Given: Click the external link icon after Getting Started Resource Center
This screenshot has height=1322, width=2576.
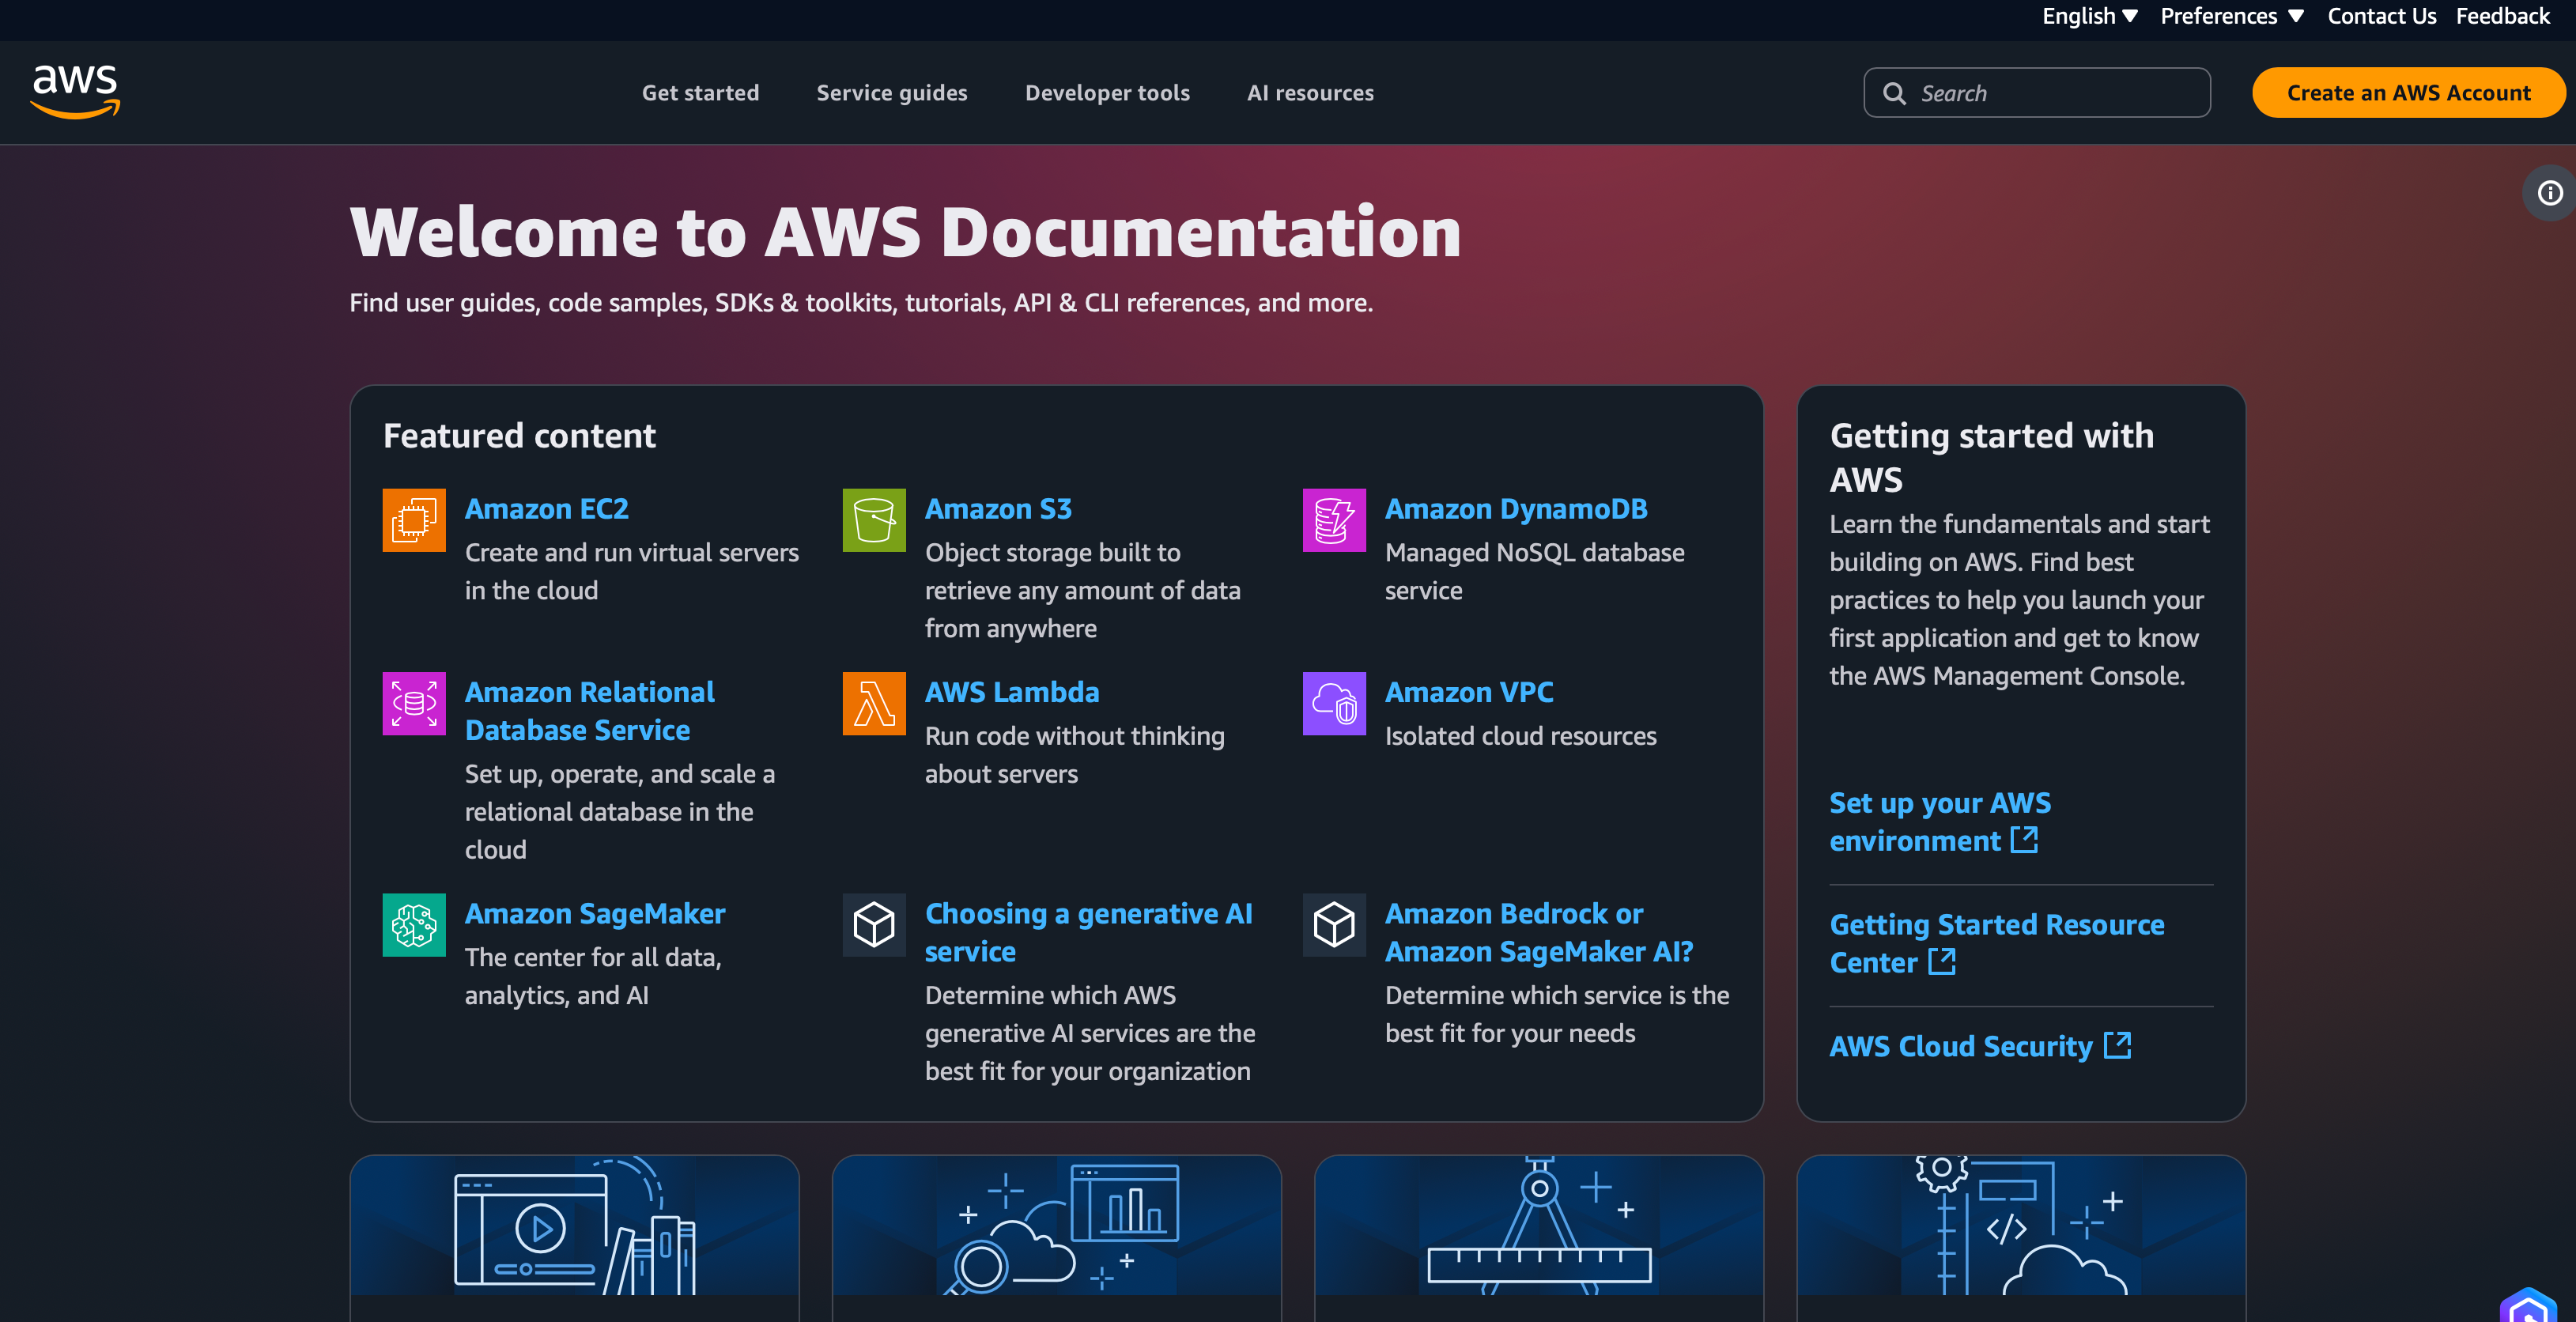Looking at the screenshot, I should click(x=1942, y=961).
